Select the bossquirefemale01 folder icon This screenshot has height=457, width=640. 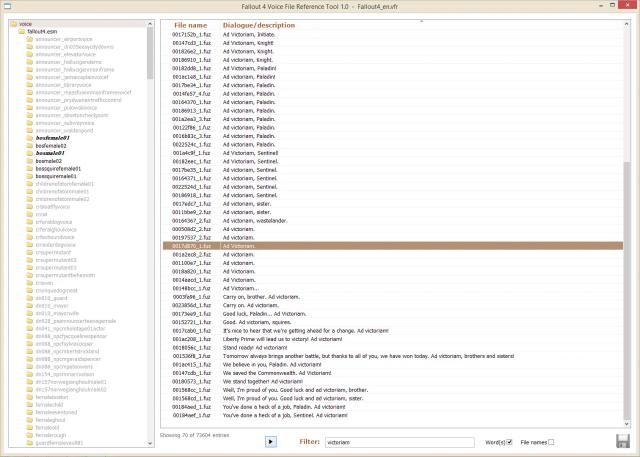pyautogui.click(x=29, y=169)
